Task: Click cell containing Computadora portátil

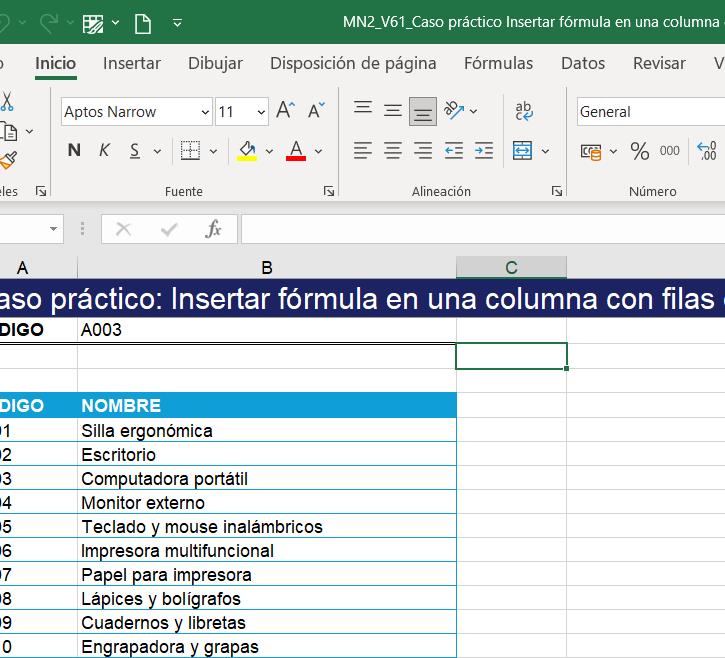Action: tap(266, 479)
